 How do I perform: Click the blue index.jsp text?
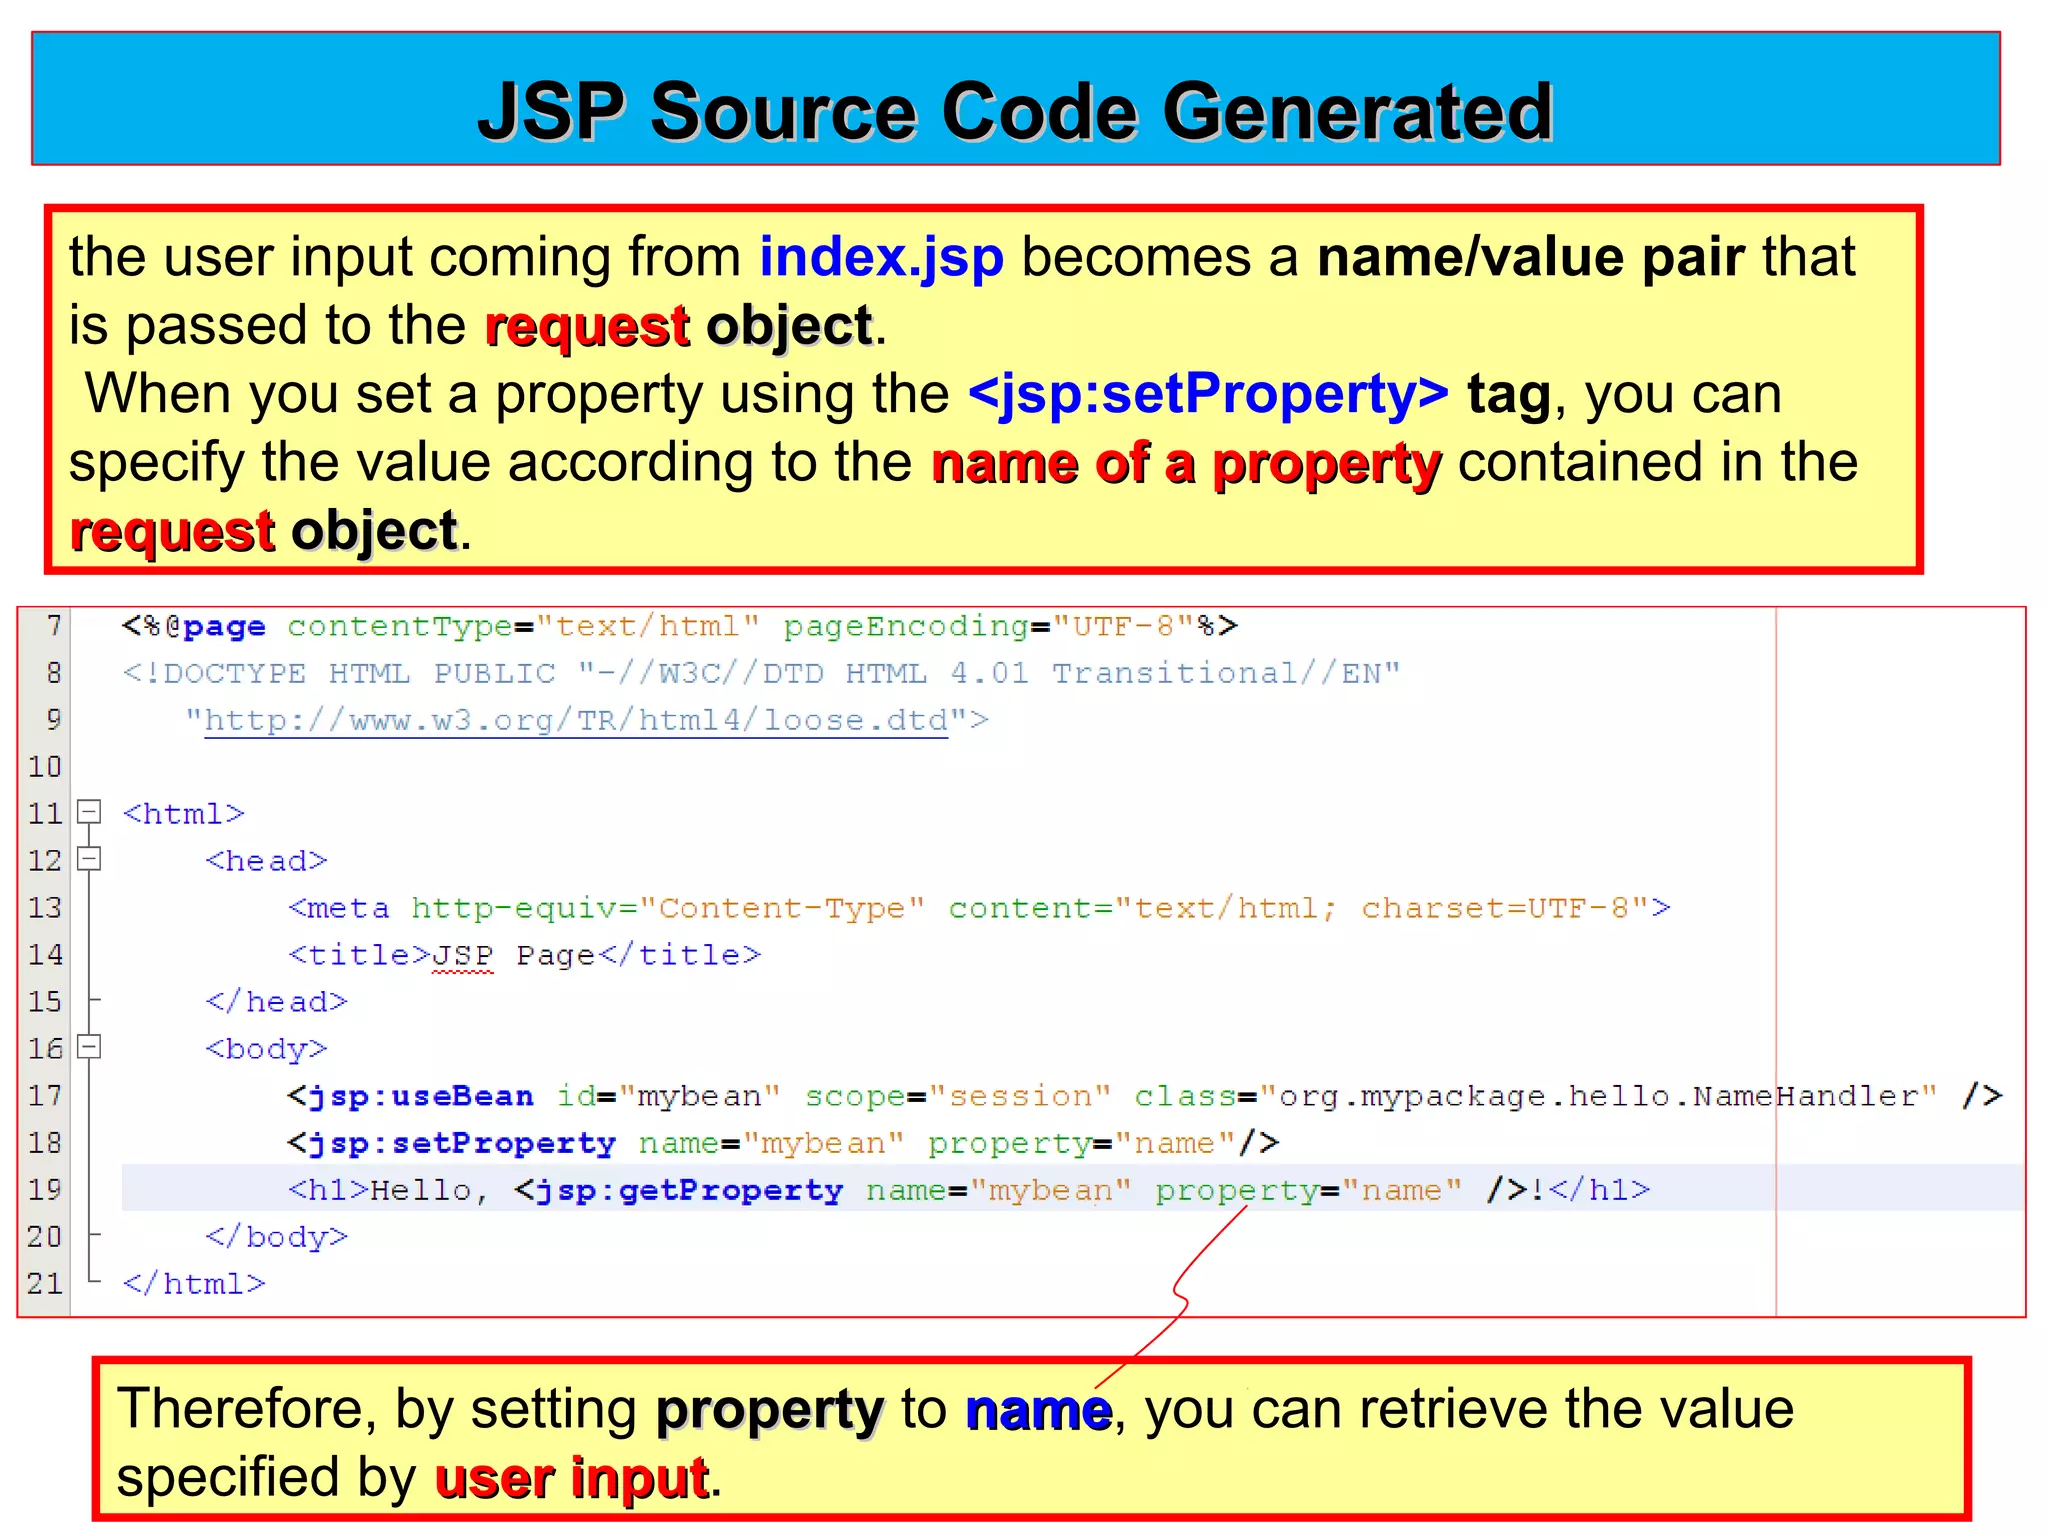pyautogui.click(x=882, y=257)
